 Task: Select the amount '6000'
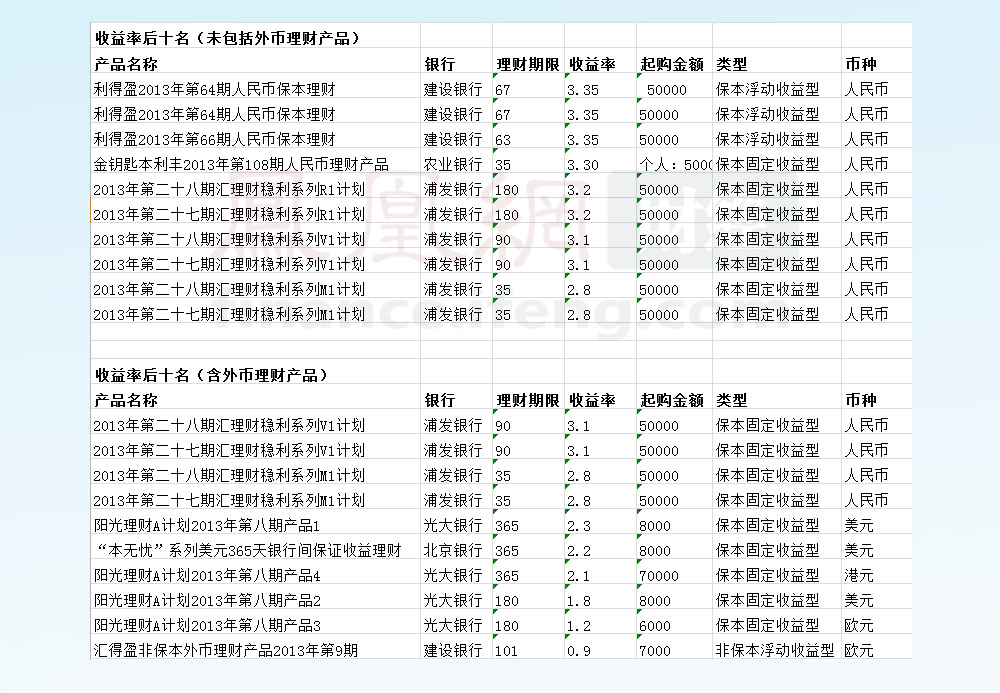(655, 626)
